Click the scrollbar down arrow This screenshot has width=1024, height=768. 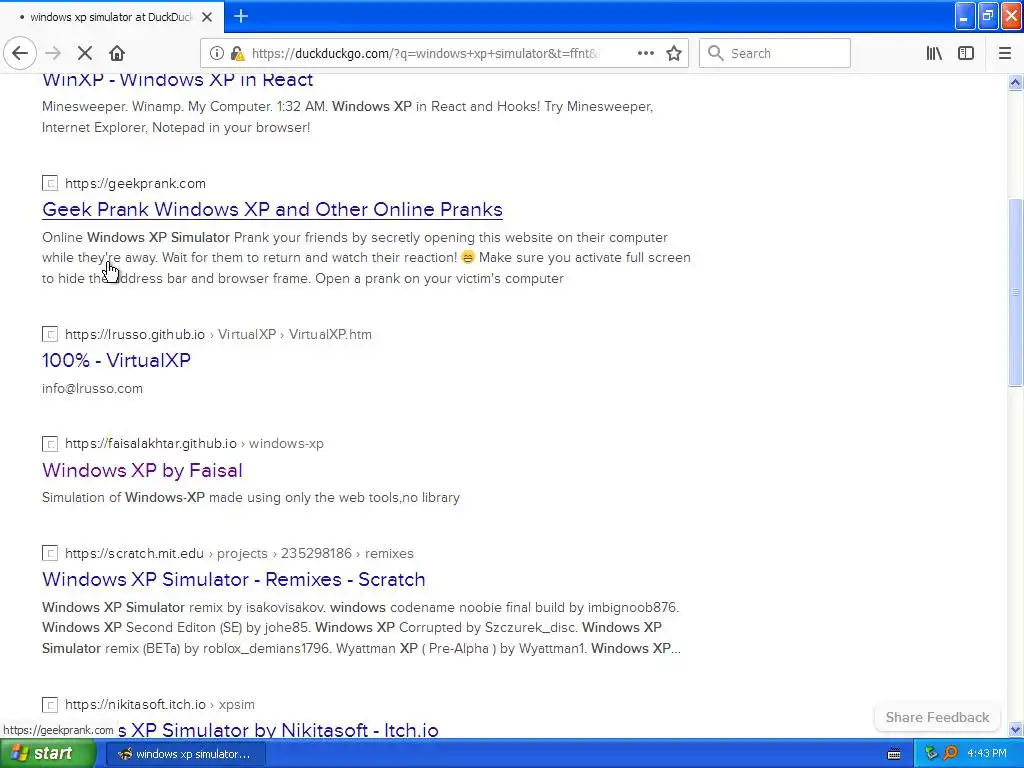pos(1016,729)
